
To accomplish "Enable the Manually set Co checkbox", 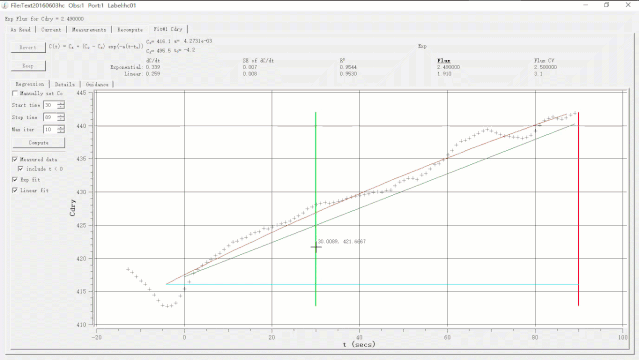I will click(x=15, y=93).
